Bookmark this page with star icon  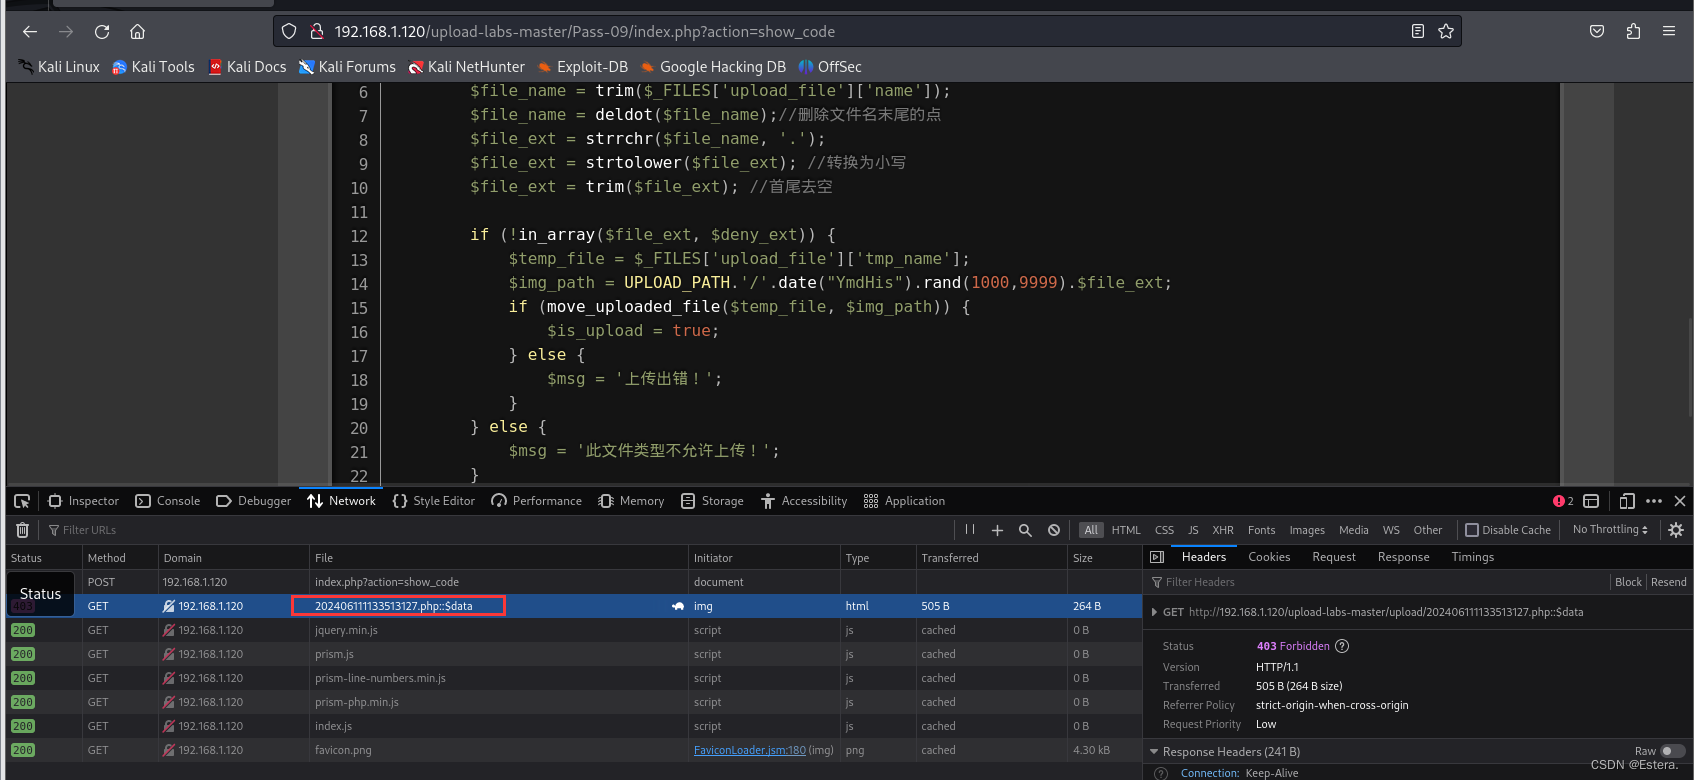coord(1446,32)
